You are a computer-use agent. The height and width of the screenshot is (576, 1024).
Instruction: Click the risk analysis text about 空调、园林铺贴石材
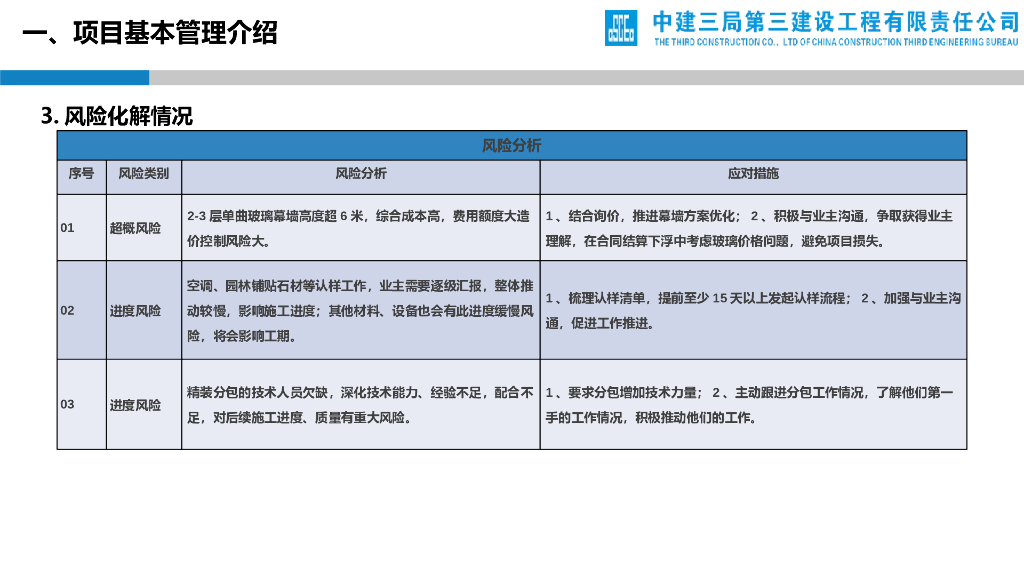pos(360,311)
